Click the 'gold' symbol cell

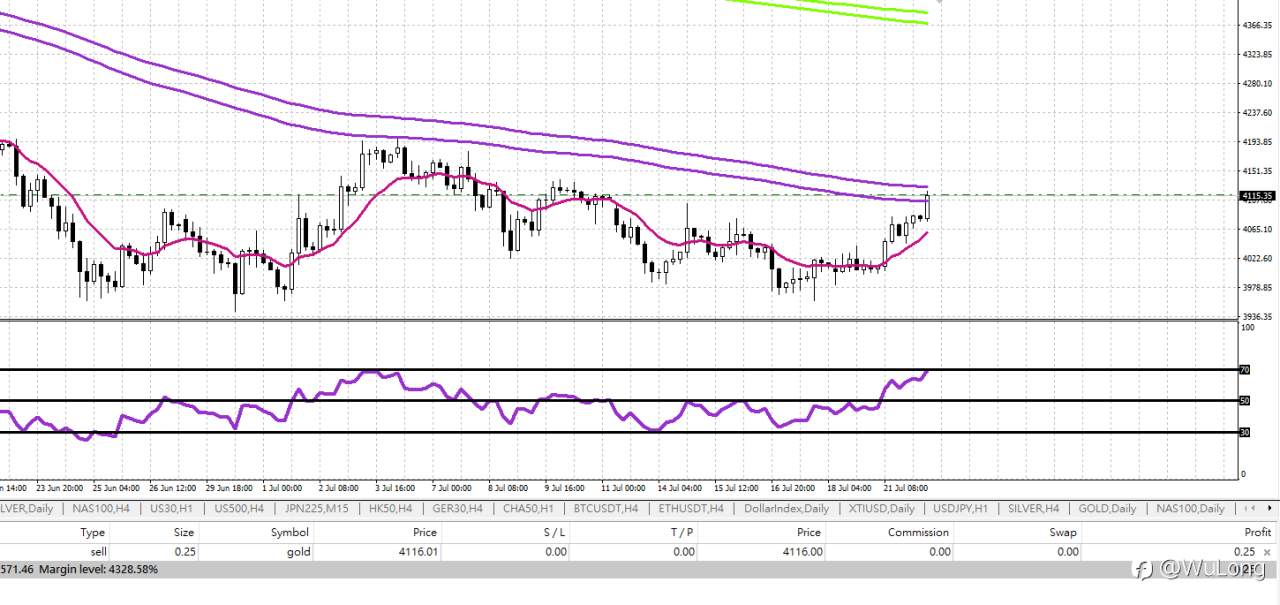[299, 552]
